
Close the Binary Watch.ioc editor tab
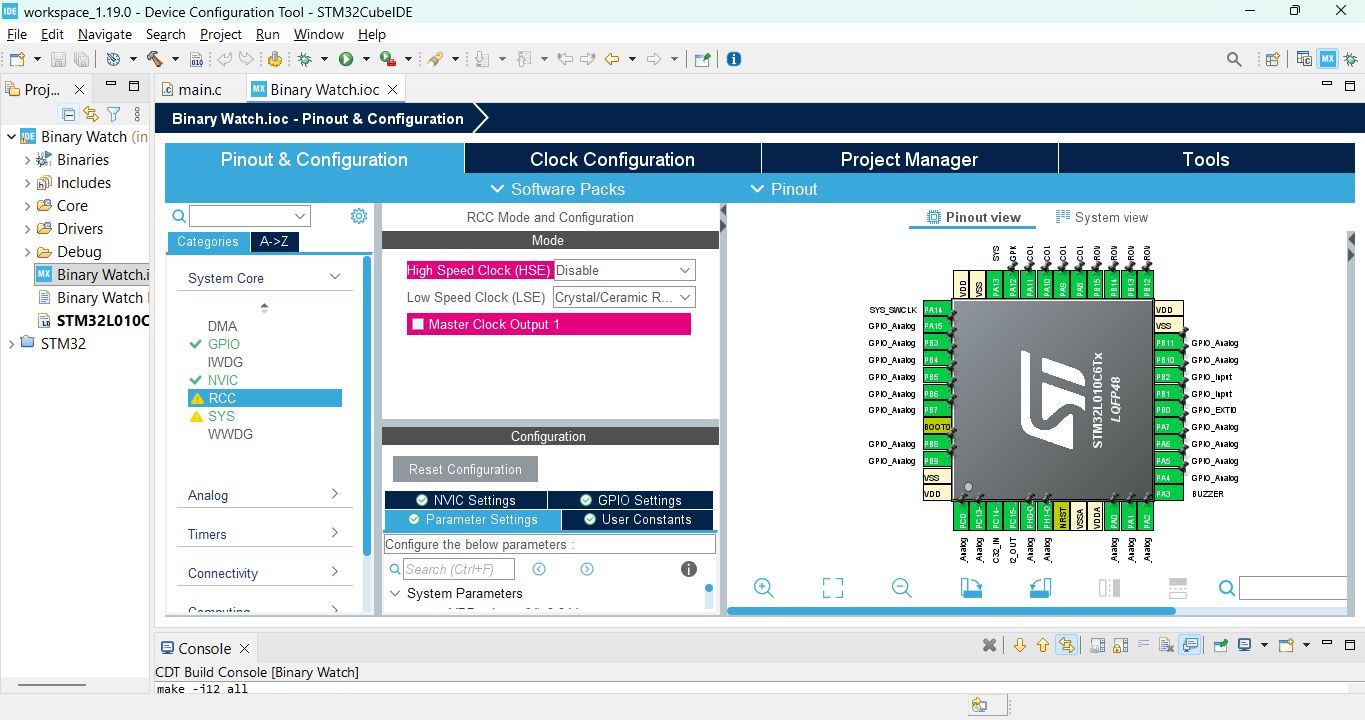click(x=393, y=89)
